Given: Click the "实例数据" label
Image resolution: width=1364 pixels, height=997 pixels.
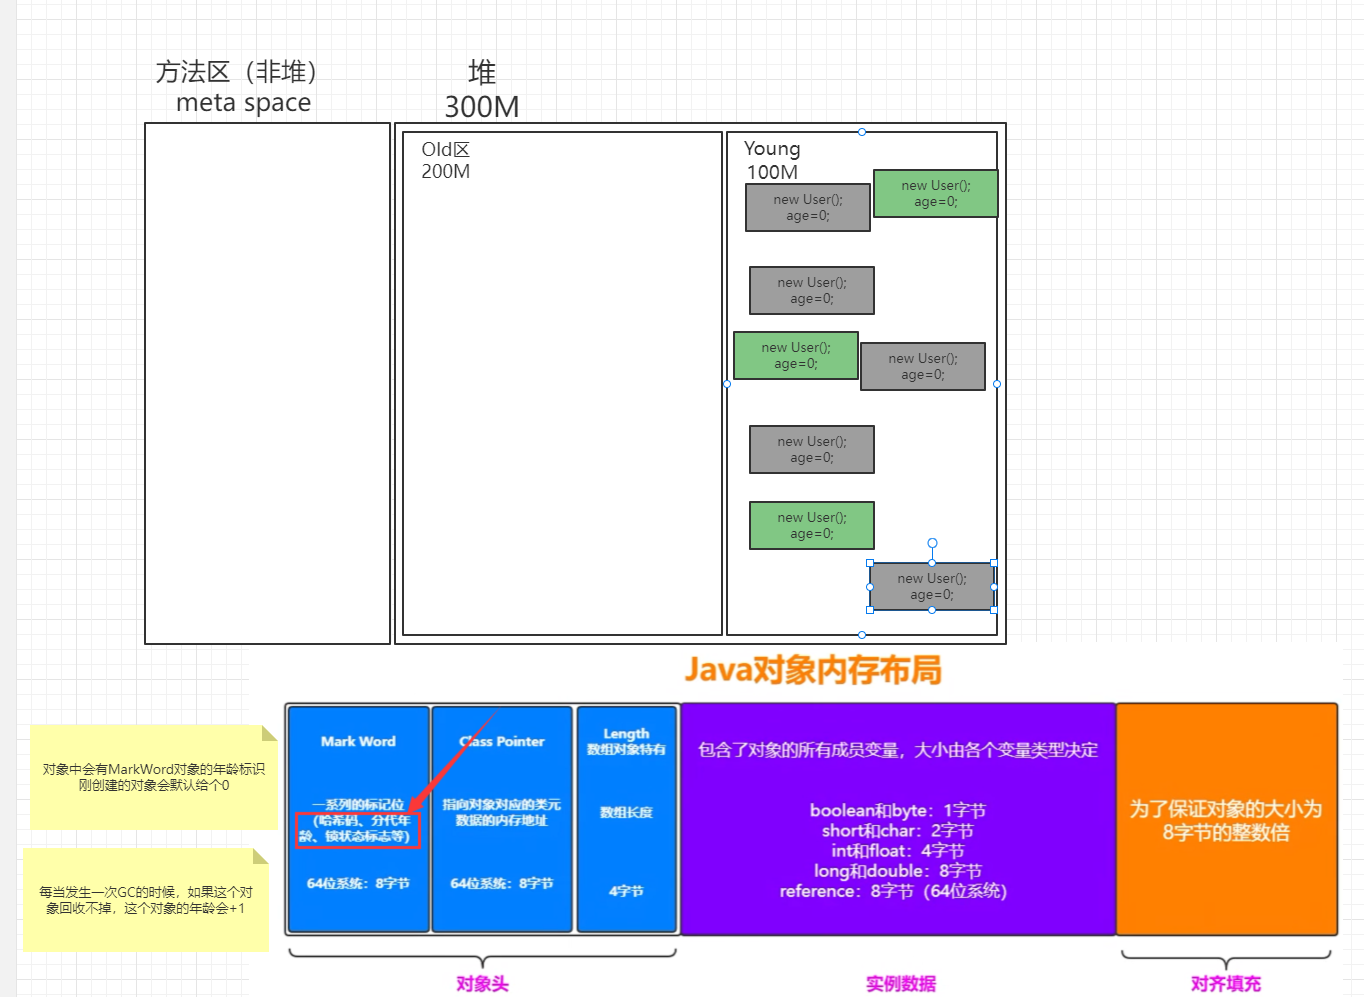Looking at the screenshot, I should coord(901,984).
